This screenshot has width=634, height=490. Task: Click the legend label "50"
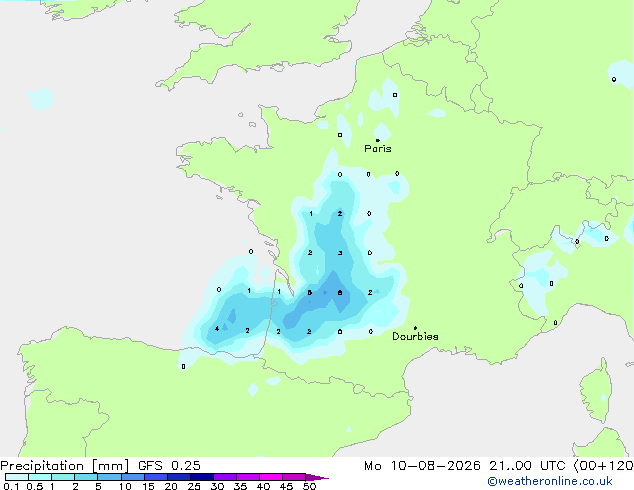coord(309,486)
